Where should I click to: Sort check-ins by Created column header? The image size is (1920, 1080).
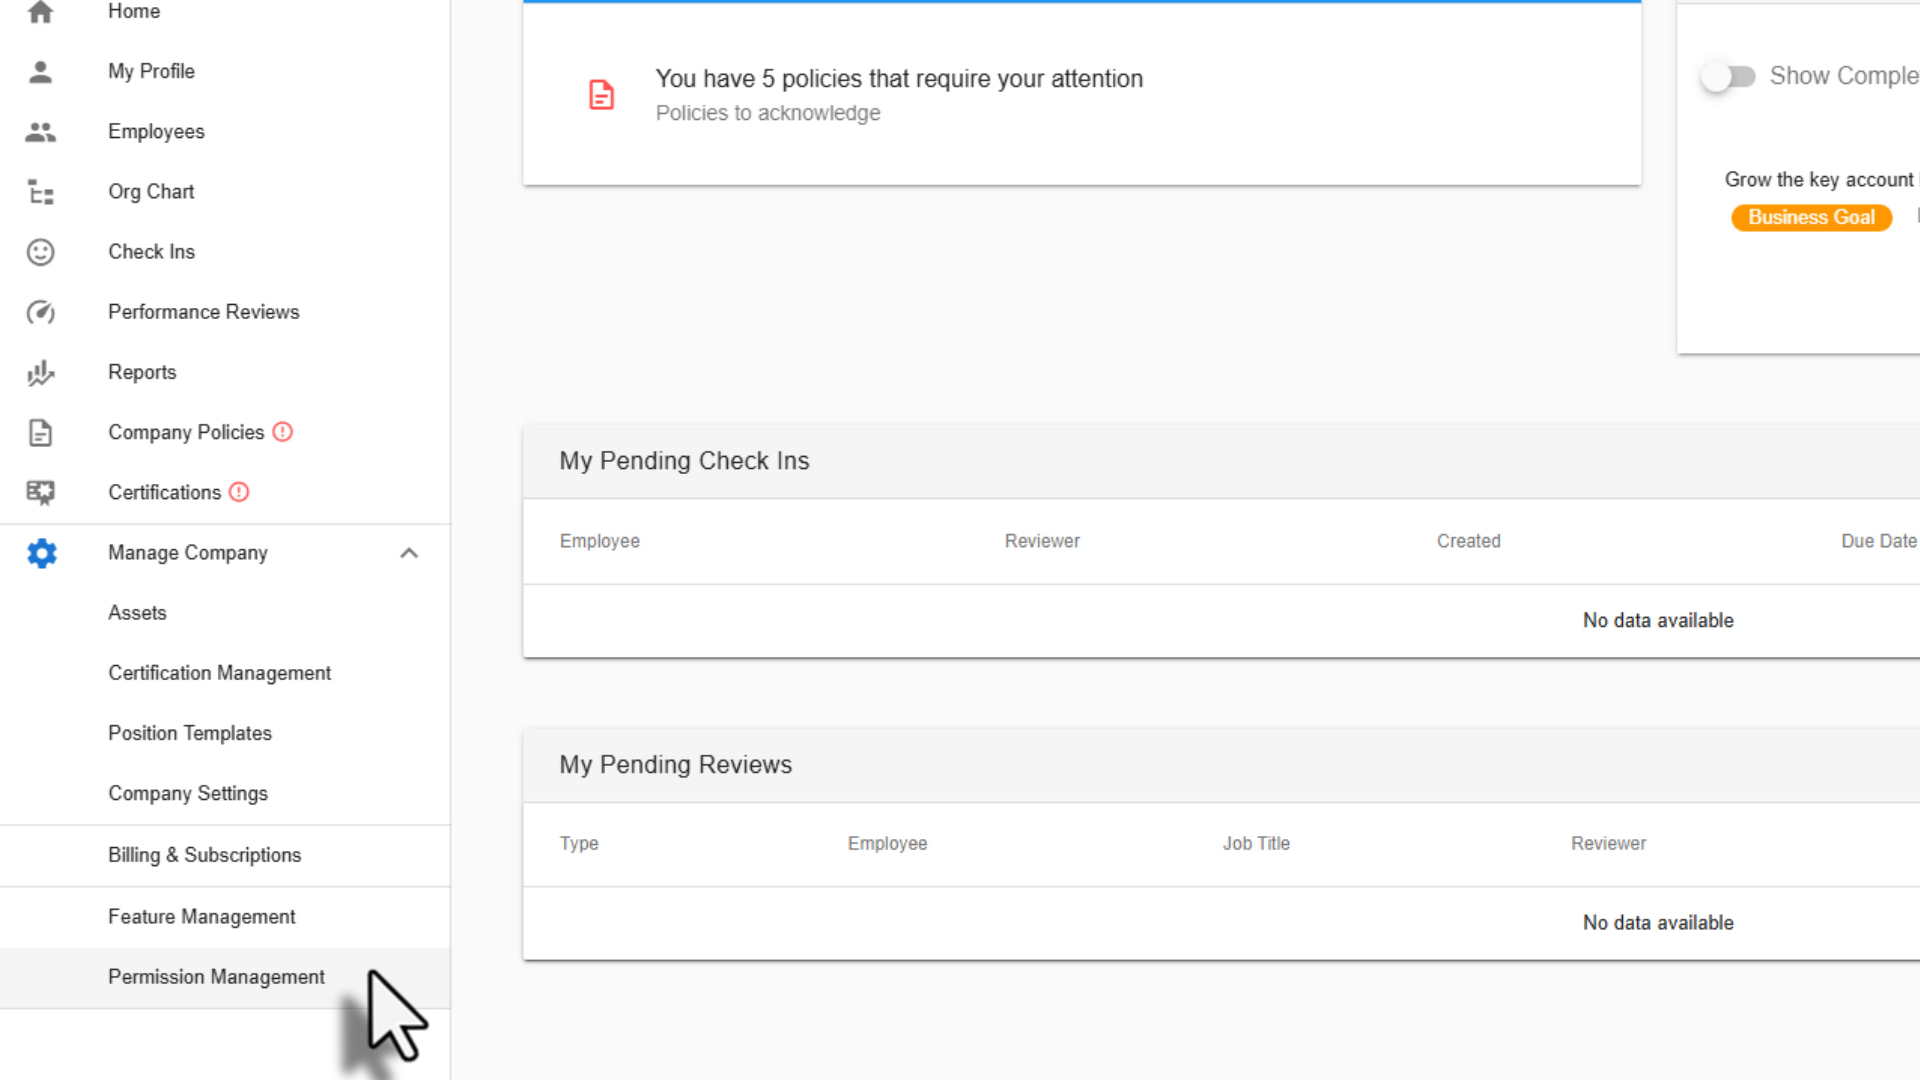1468,541
